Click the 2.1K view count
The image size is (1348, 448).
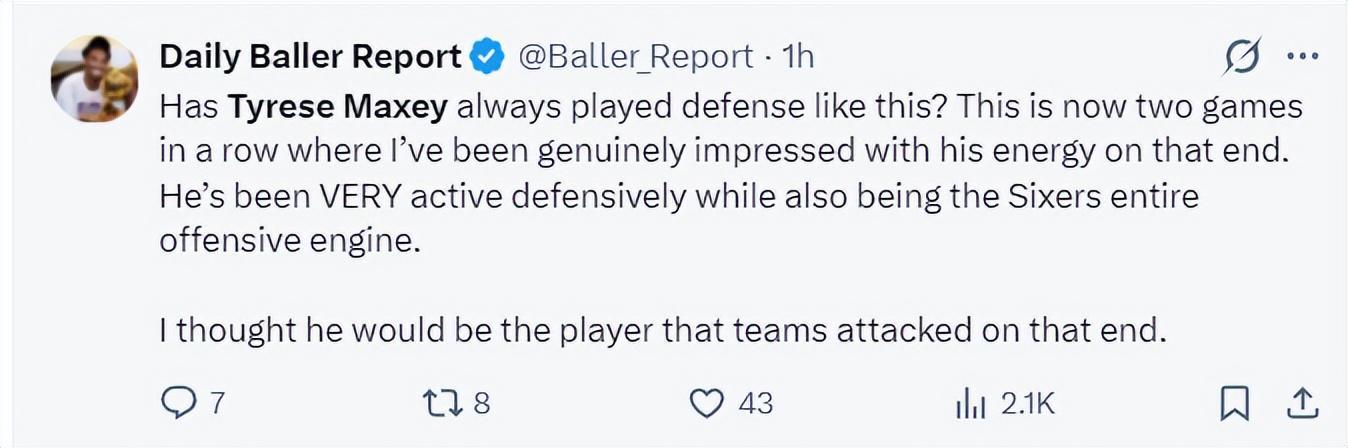coord(1028,404)
